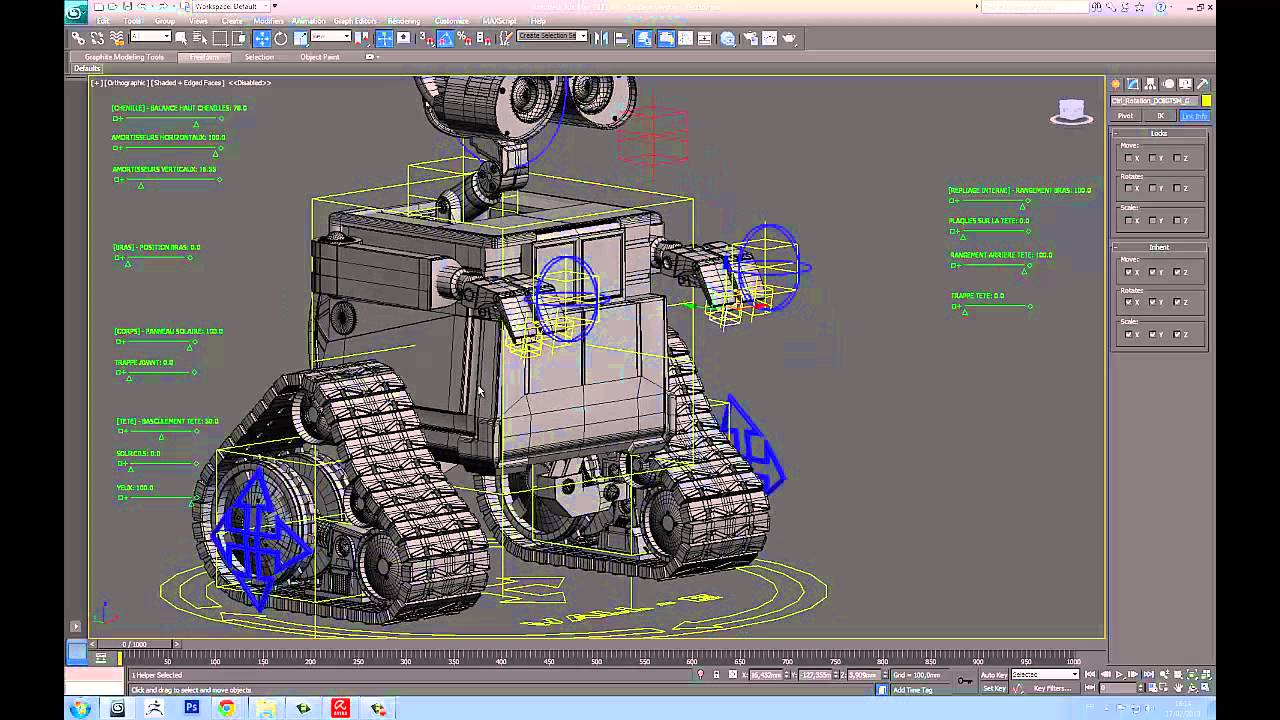1280x720 pixels.
Task: Open Create Selection Set dropdown
Action: coord(552,36)
